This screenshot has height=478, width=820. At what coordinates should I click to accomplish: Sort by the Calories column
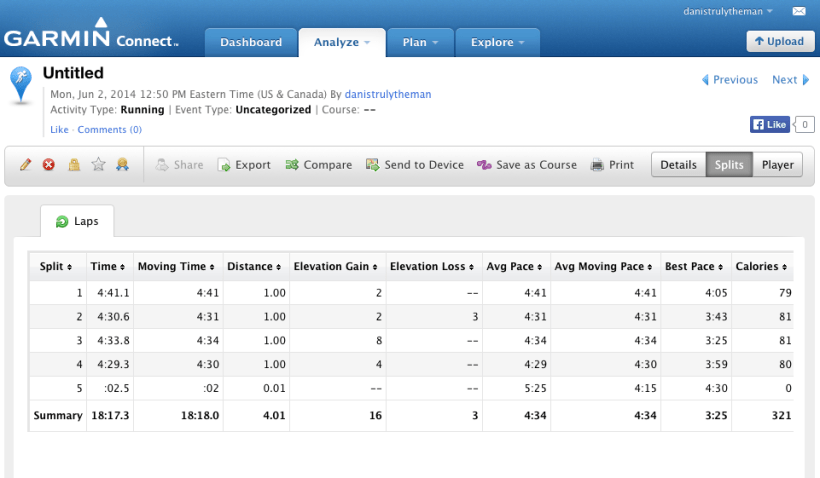pos(761,266)
